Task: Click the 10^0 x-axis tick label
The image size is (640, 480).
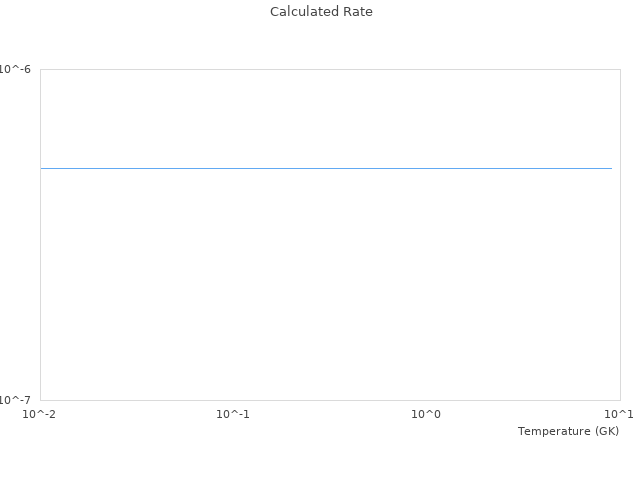Action: point(427,413)
